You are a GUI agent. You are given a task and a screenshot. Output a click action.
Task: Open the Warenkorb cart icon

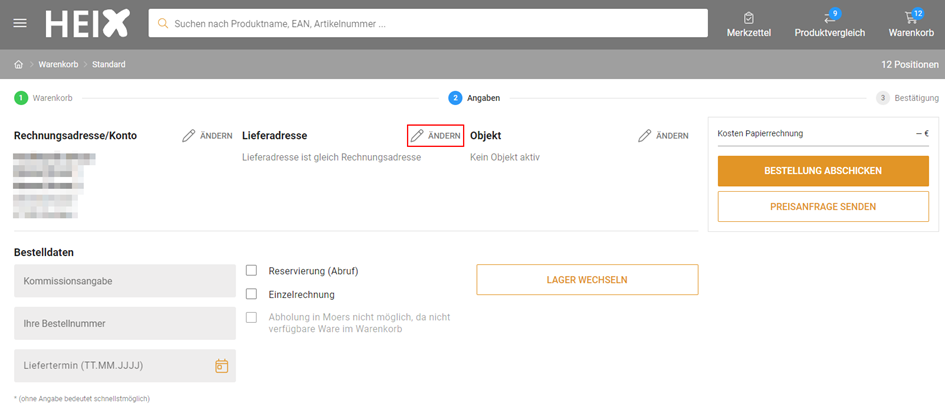click(x=911, y=24)
